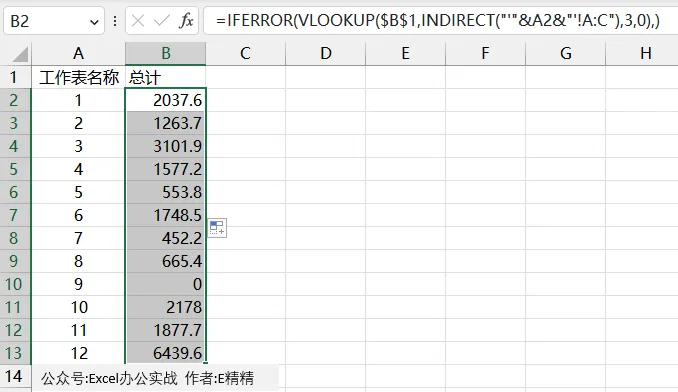Open the Auto Fill Options button

pyautogui.click(x=217, y=228)
